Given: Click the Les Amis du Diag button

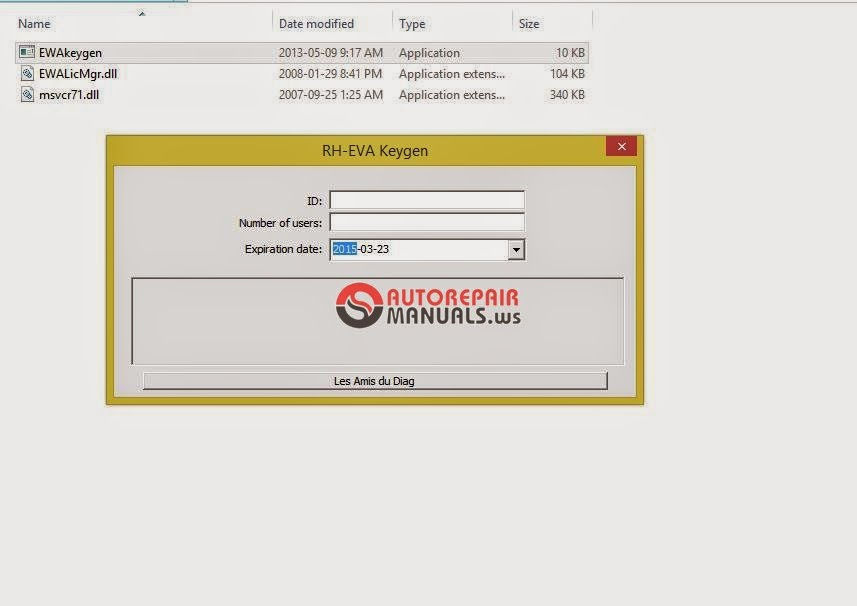Looking at the screenshot, I should tap(375, 381).
